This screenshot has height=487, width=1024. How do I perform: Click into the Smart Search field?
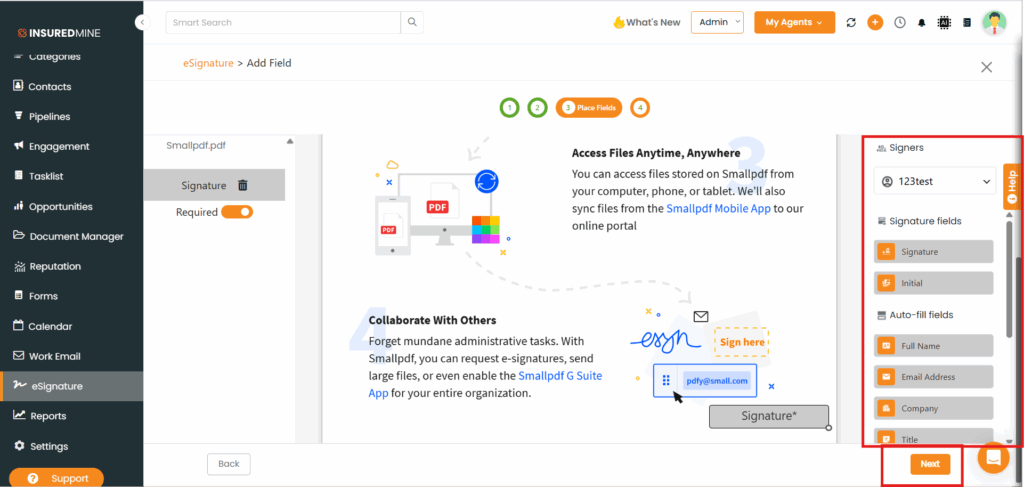(x=283, y=22)
